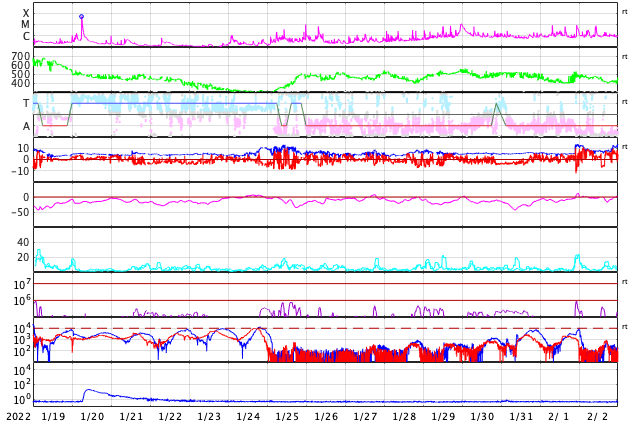Click the M flare class label
The height and width of the screenshot is (424, 634).
(26, 25)
